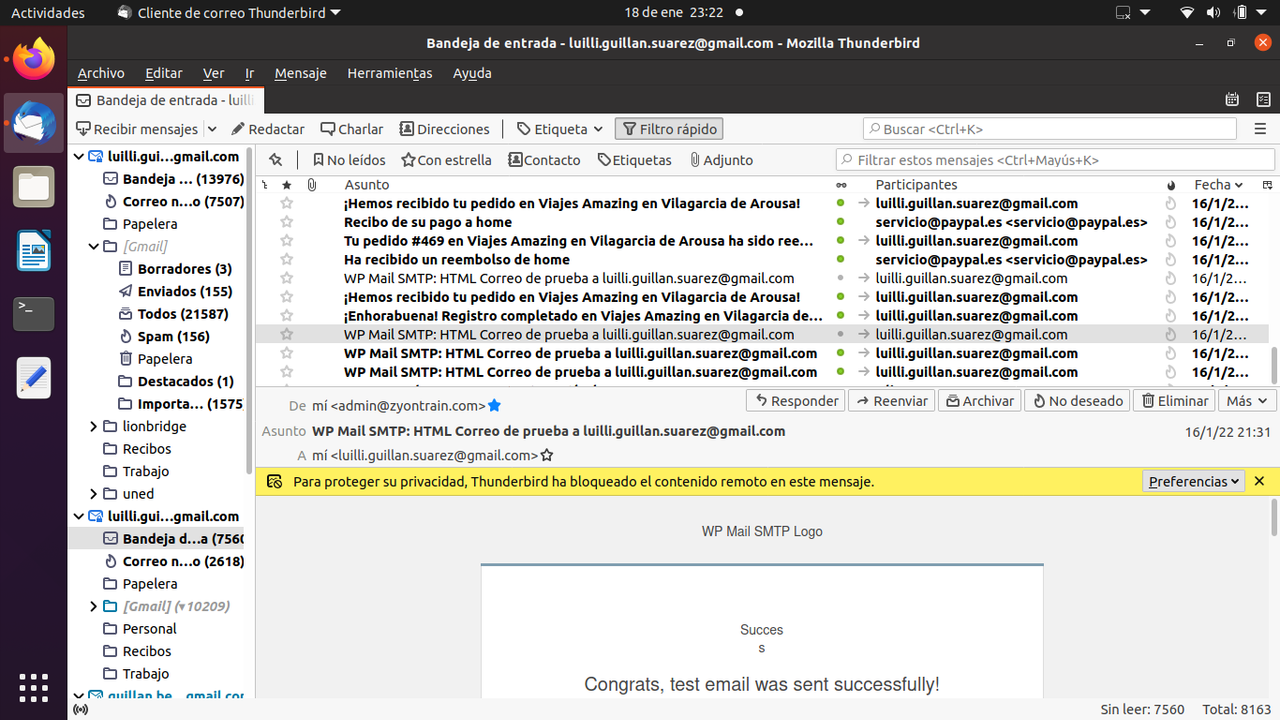Viewport: 1280px width, 720px height.
Task: Click the Reenviar button
Action: [890, 401]
